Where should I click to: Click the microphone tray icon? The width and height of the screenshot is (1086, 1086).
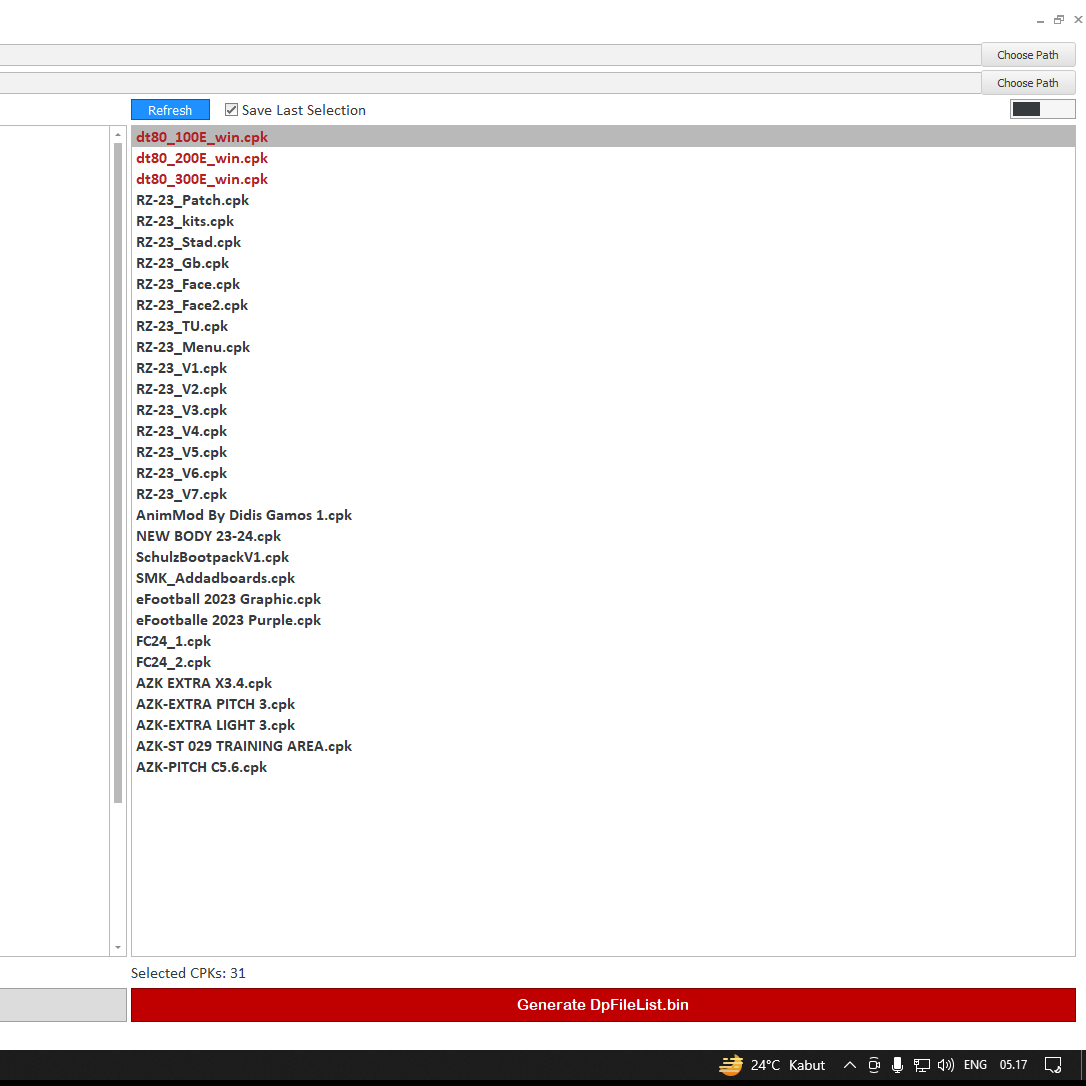point(897,1065)
